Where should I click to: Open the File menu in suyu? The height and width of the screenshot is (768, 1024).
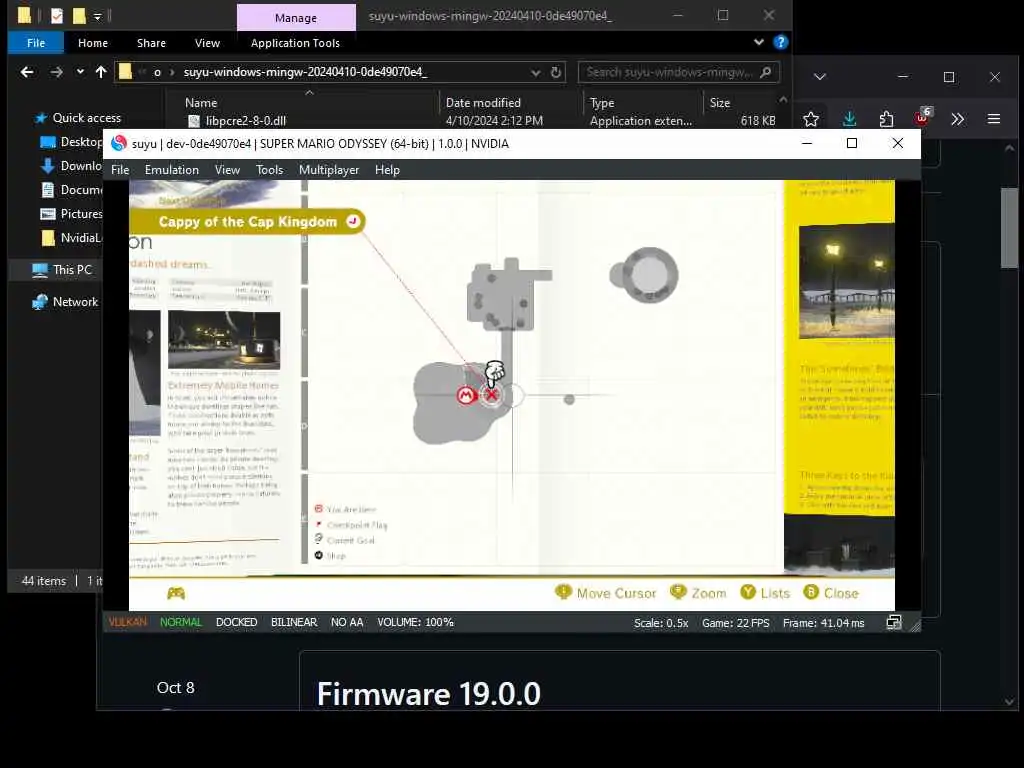point(120,170)
